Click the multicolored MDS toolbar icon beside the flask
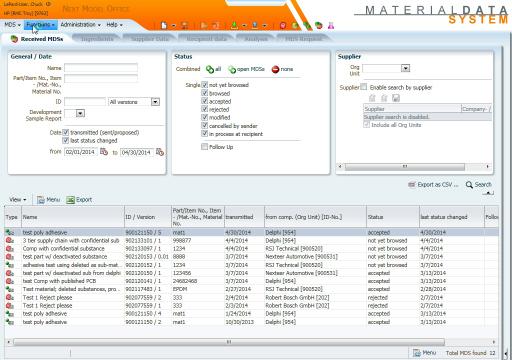512x360 pixels. tap(319, 25)
